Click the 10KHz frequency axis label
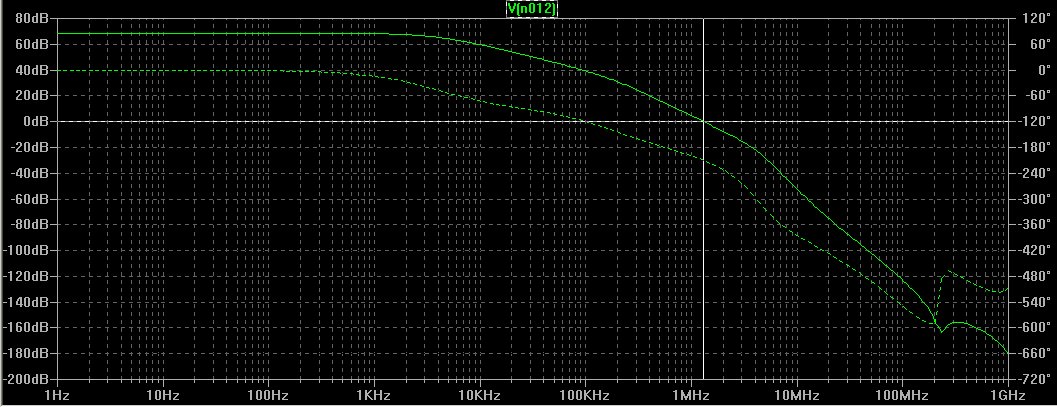The width and height of the screenshot is (1057, 407). click(x=479, y=394)
